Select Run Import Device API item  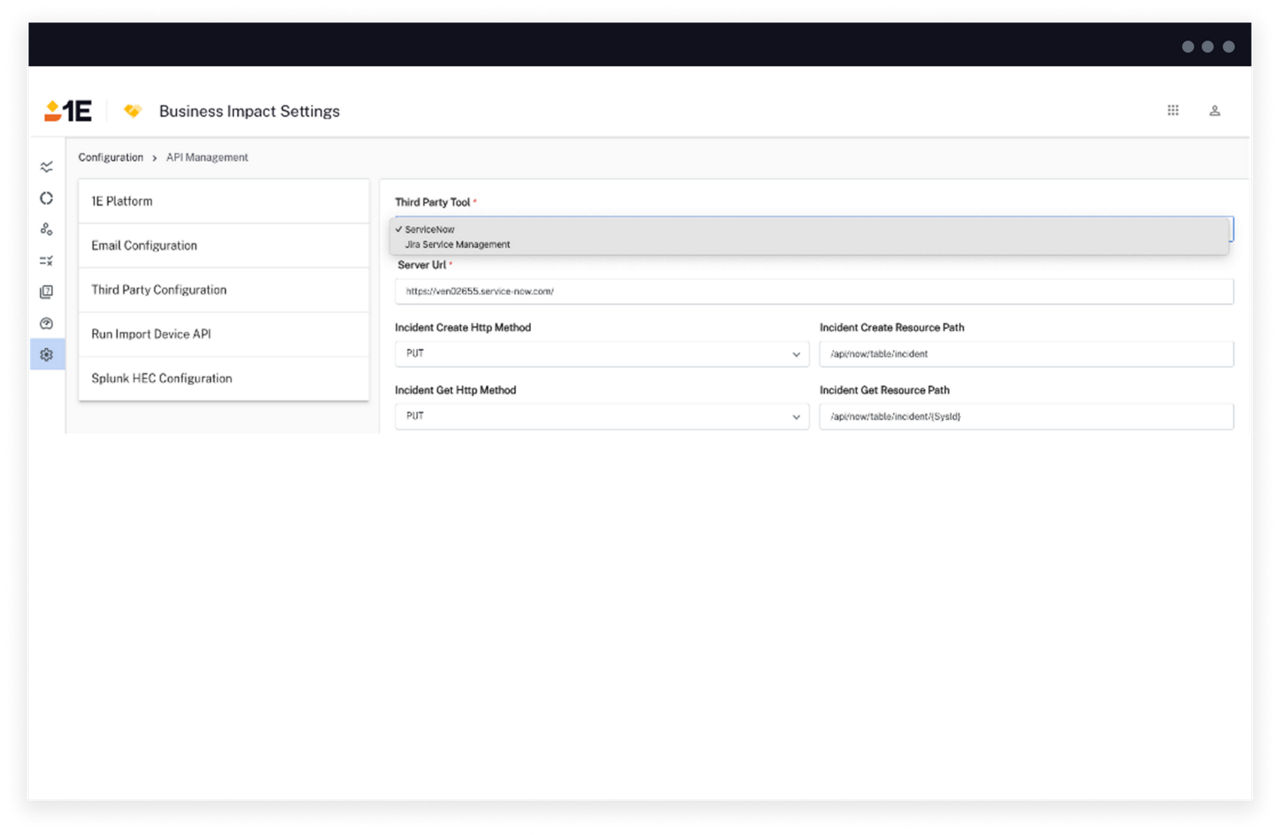(x=224, y=334)
